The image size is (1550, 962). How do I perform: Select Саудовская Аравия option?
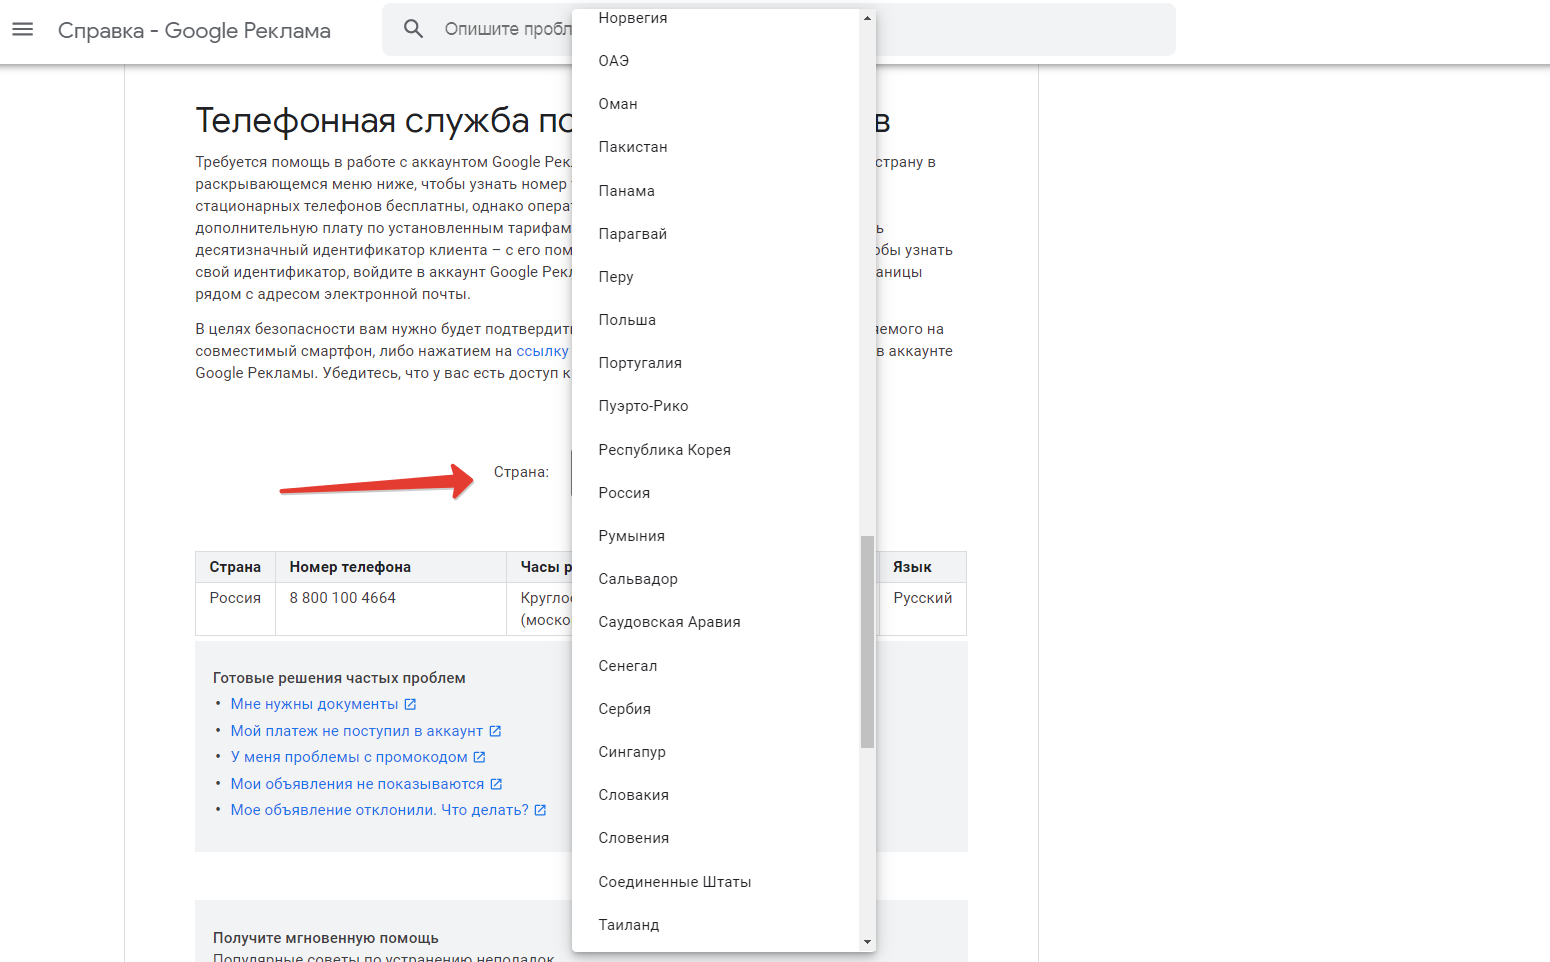pyautogui.click(x=715, y=622)
